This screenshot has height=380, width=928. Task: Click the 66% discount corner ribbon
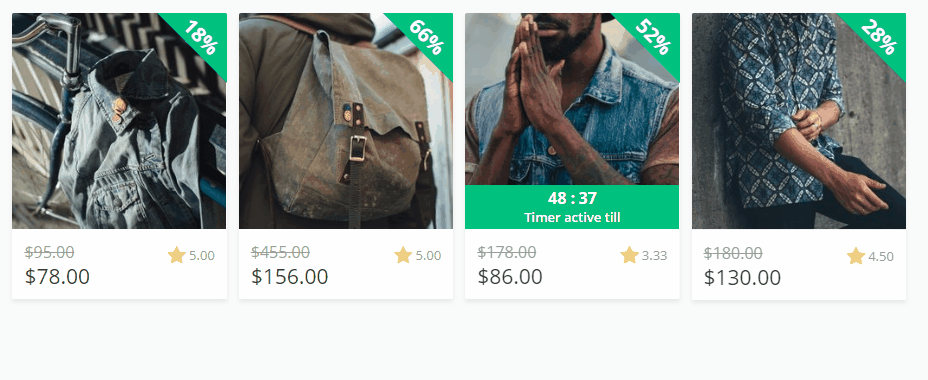[x=427, y=38]
